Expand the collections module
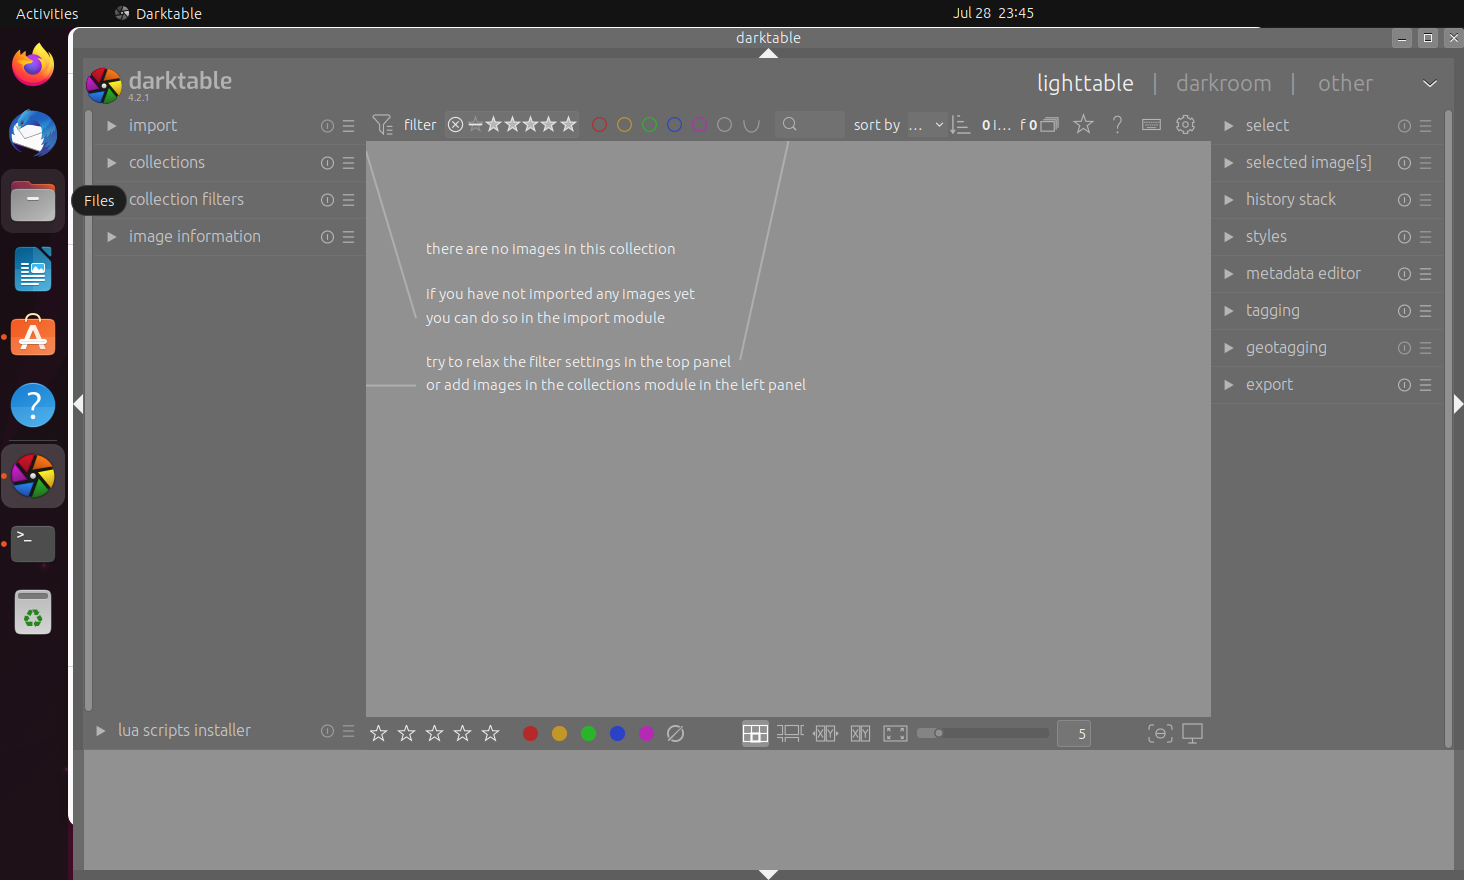The width and height of the screenshot is (1464, 880). click(112, 163)
